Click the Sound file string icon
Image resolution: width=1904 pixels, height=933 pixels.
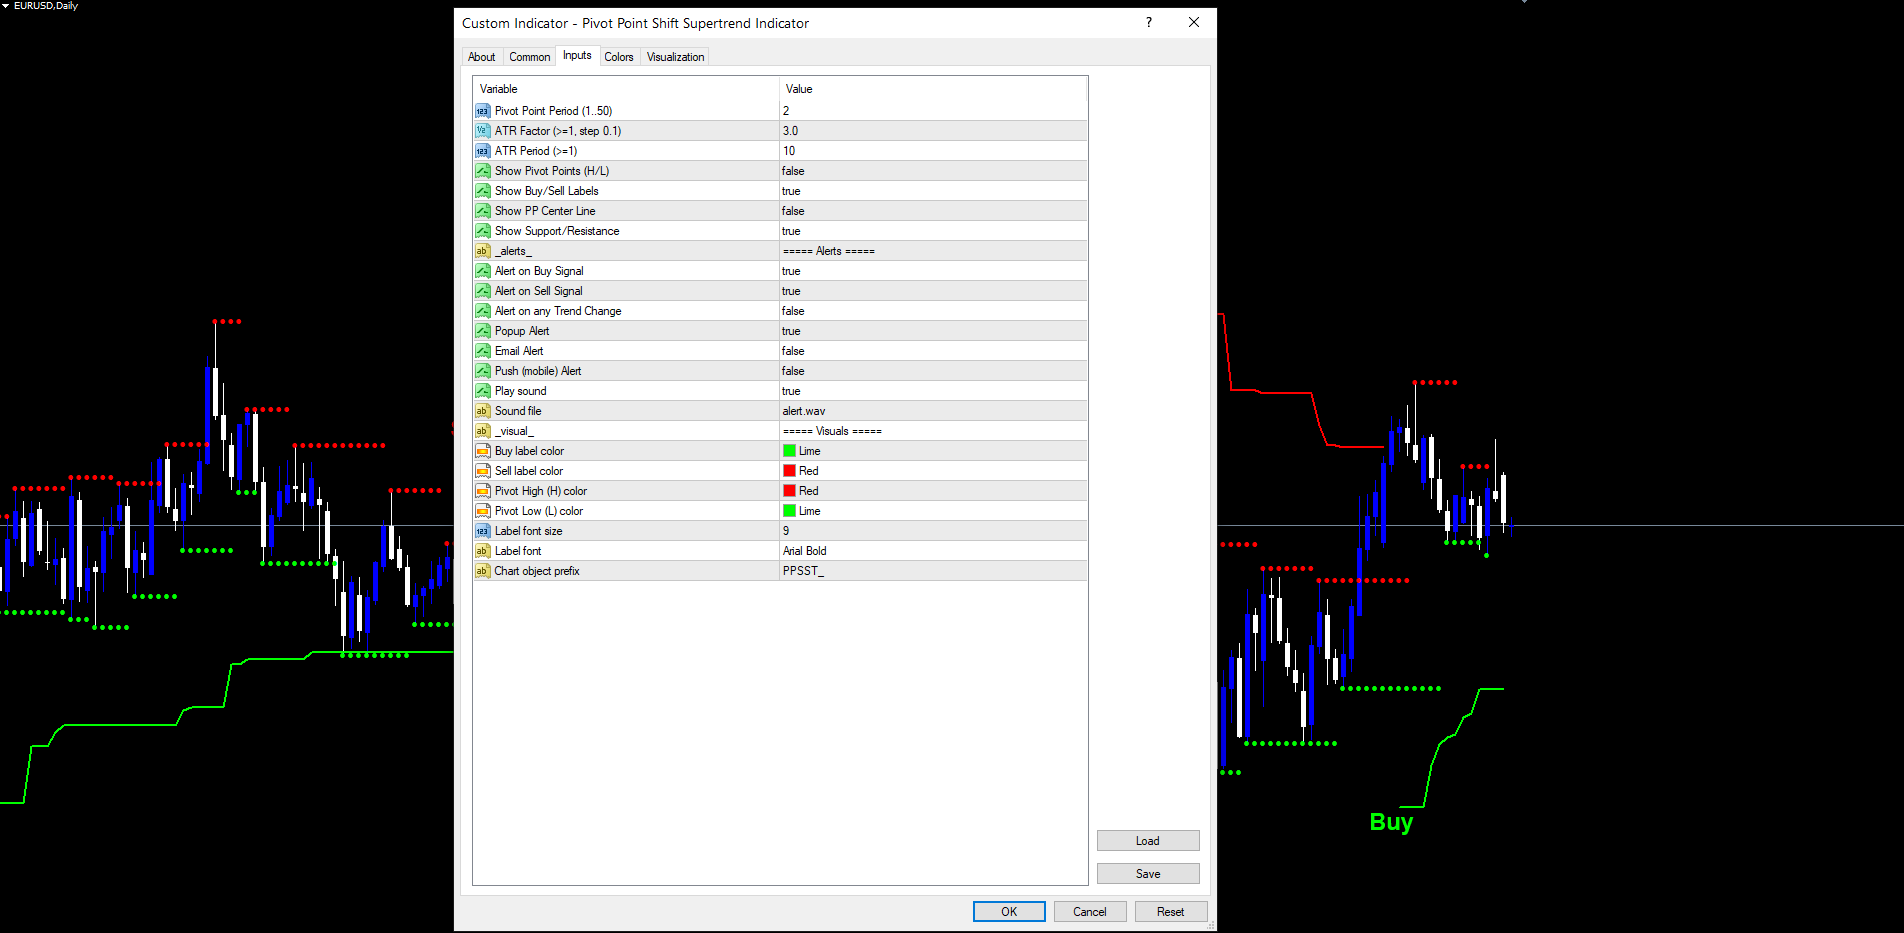(x=483, y=411)
